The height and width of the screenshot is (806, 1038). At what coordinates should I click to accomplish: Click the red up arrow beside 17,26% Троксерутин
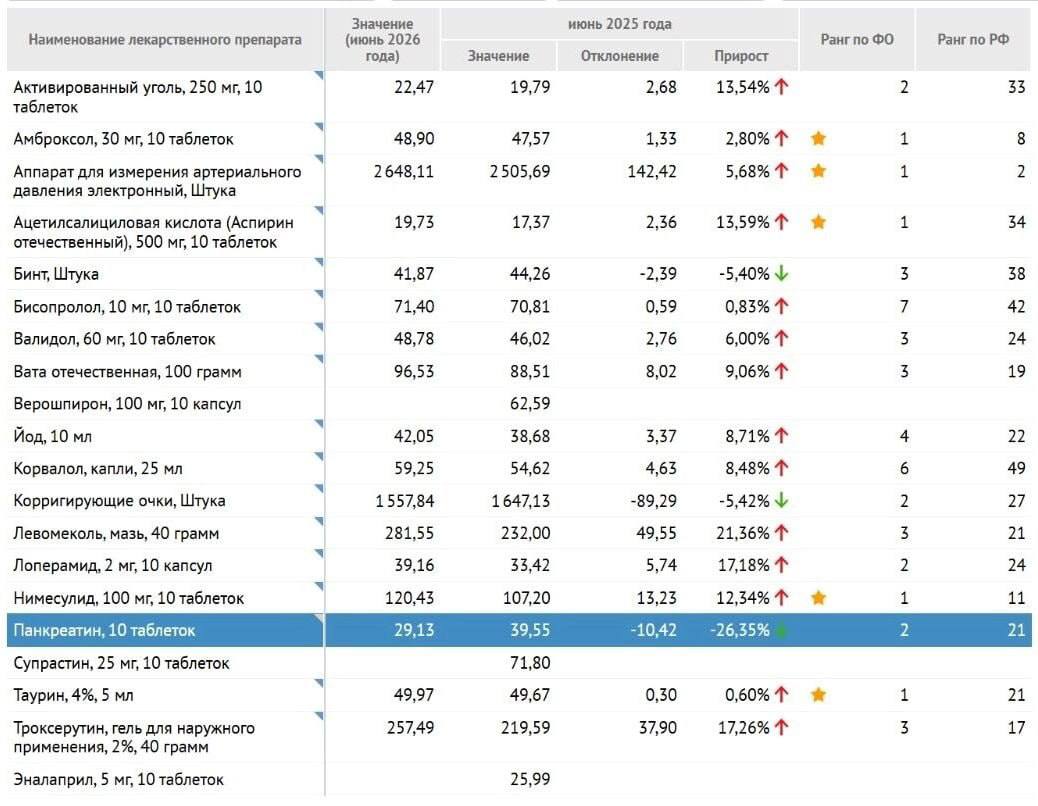tap(782, 727)
